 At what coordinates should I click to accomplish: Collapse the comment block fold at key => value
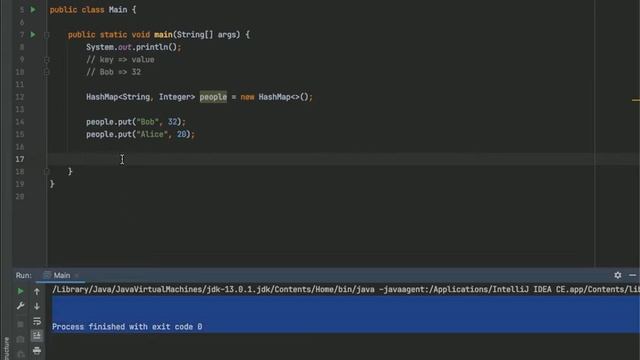[47, 60]
